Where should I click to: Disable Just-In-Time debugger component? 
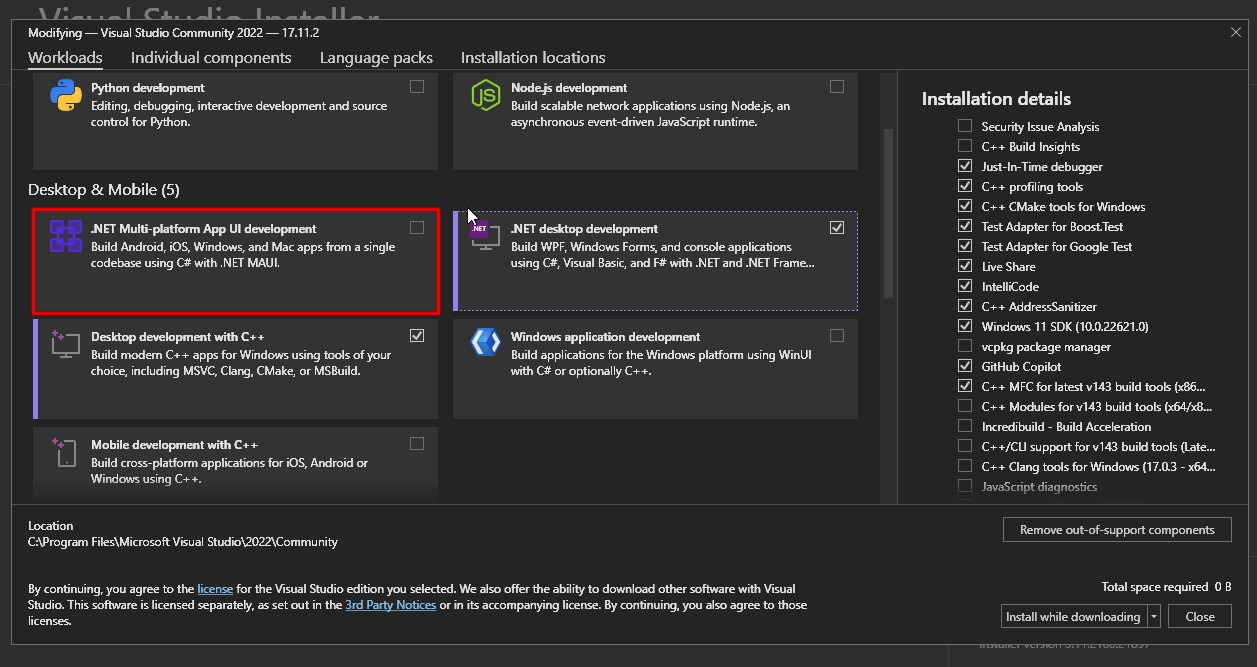click(x=965, y=166)
